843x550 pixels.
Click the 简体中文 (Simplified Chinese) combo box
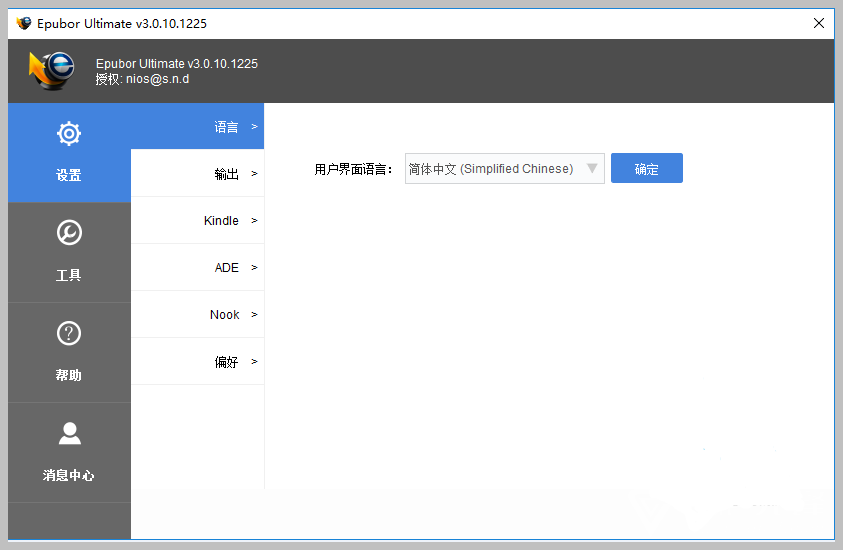pos(504,168)
